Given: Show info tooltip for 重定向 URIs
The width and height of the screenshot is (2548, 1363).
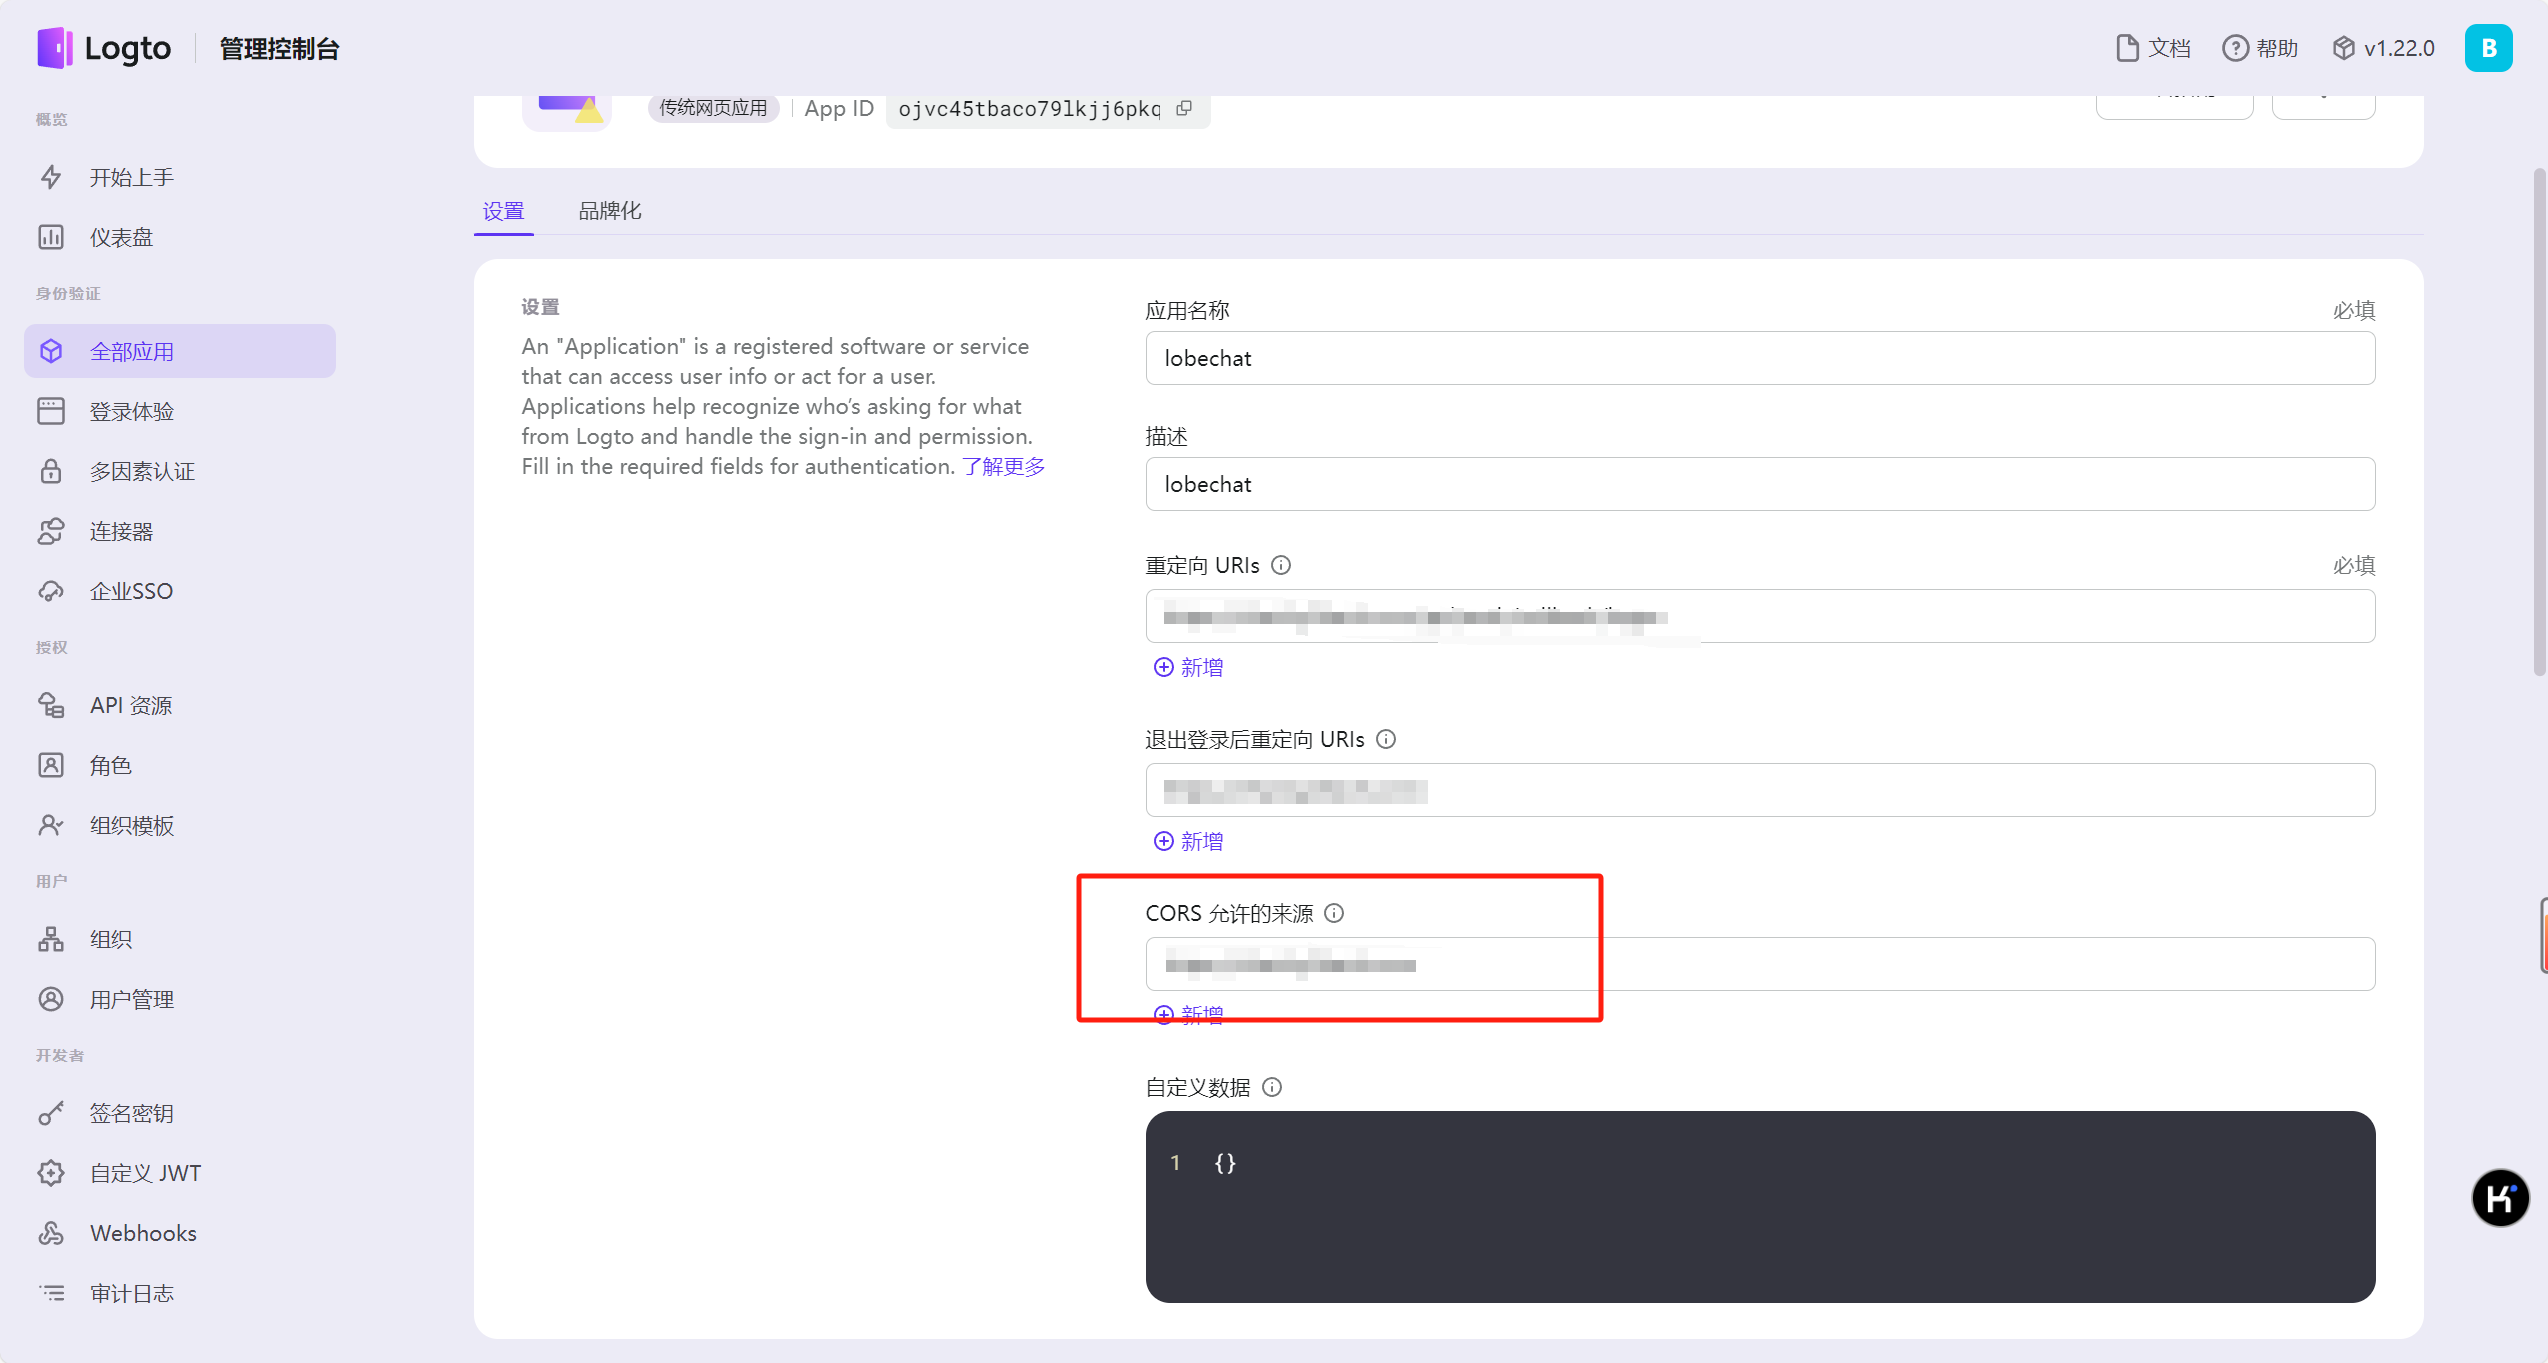Looking at the screenshot, I should [1281, 565].
